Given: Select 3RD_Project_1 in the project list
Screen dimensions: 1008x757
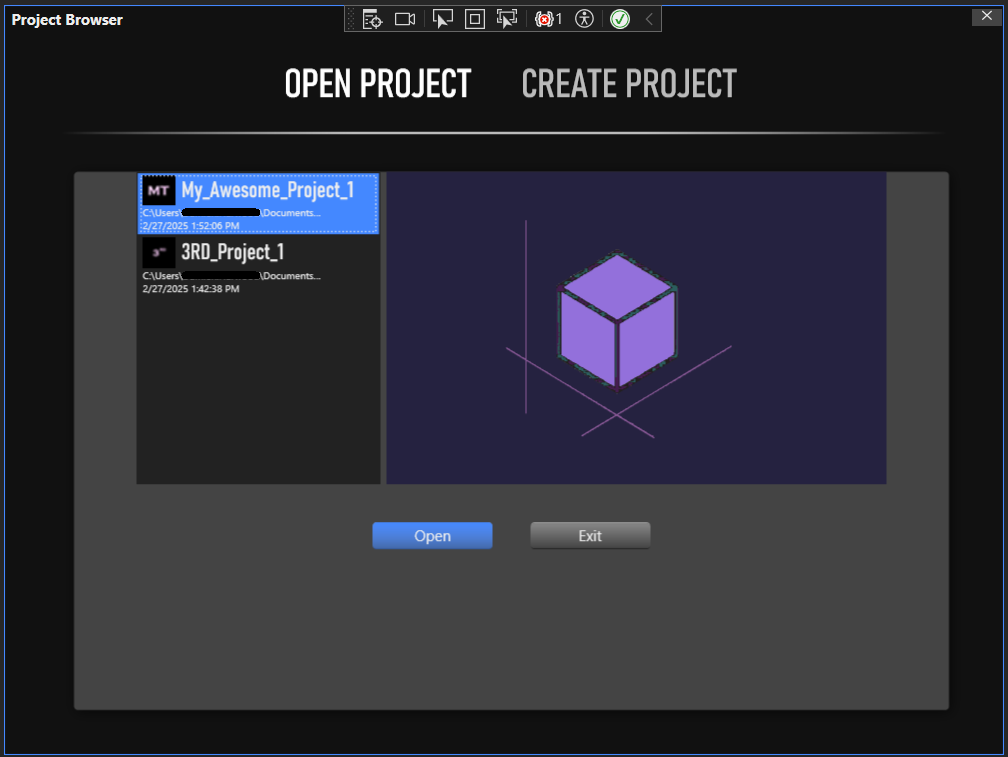Looking at the screenshot, I should 232,252.
